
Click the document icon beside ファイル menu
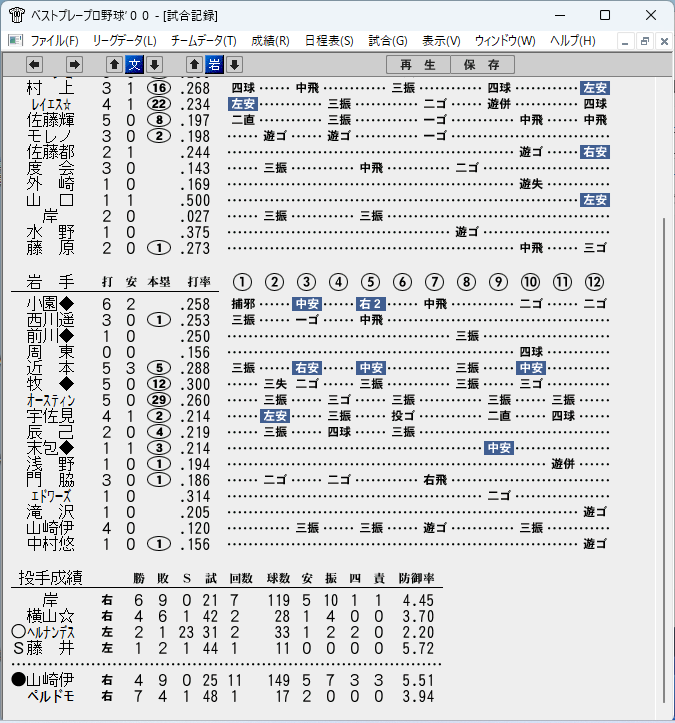tap(15, 41)
